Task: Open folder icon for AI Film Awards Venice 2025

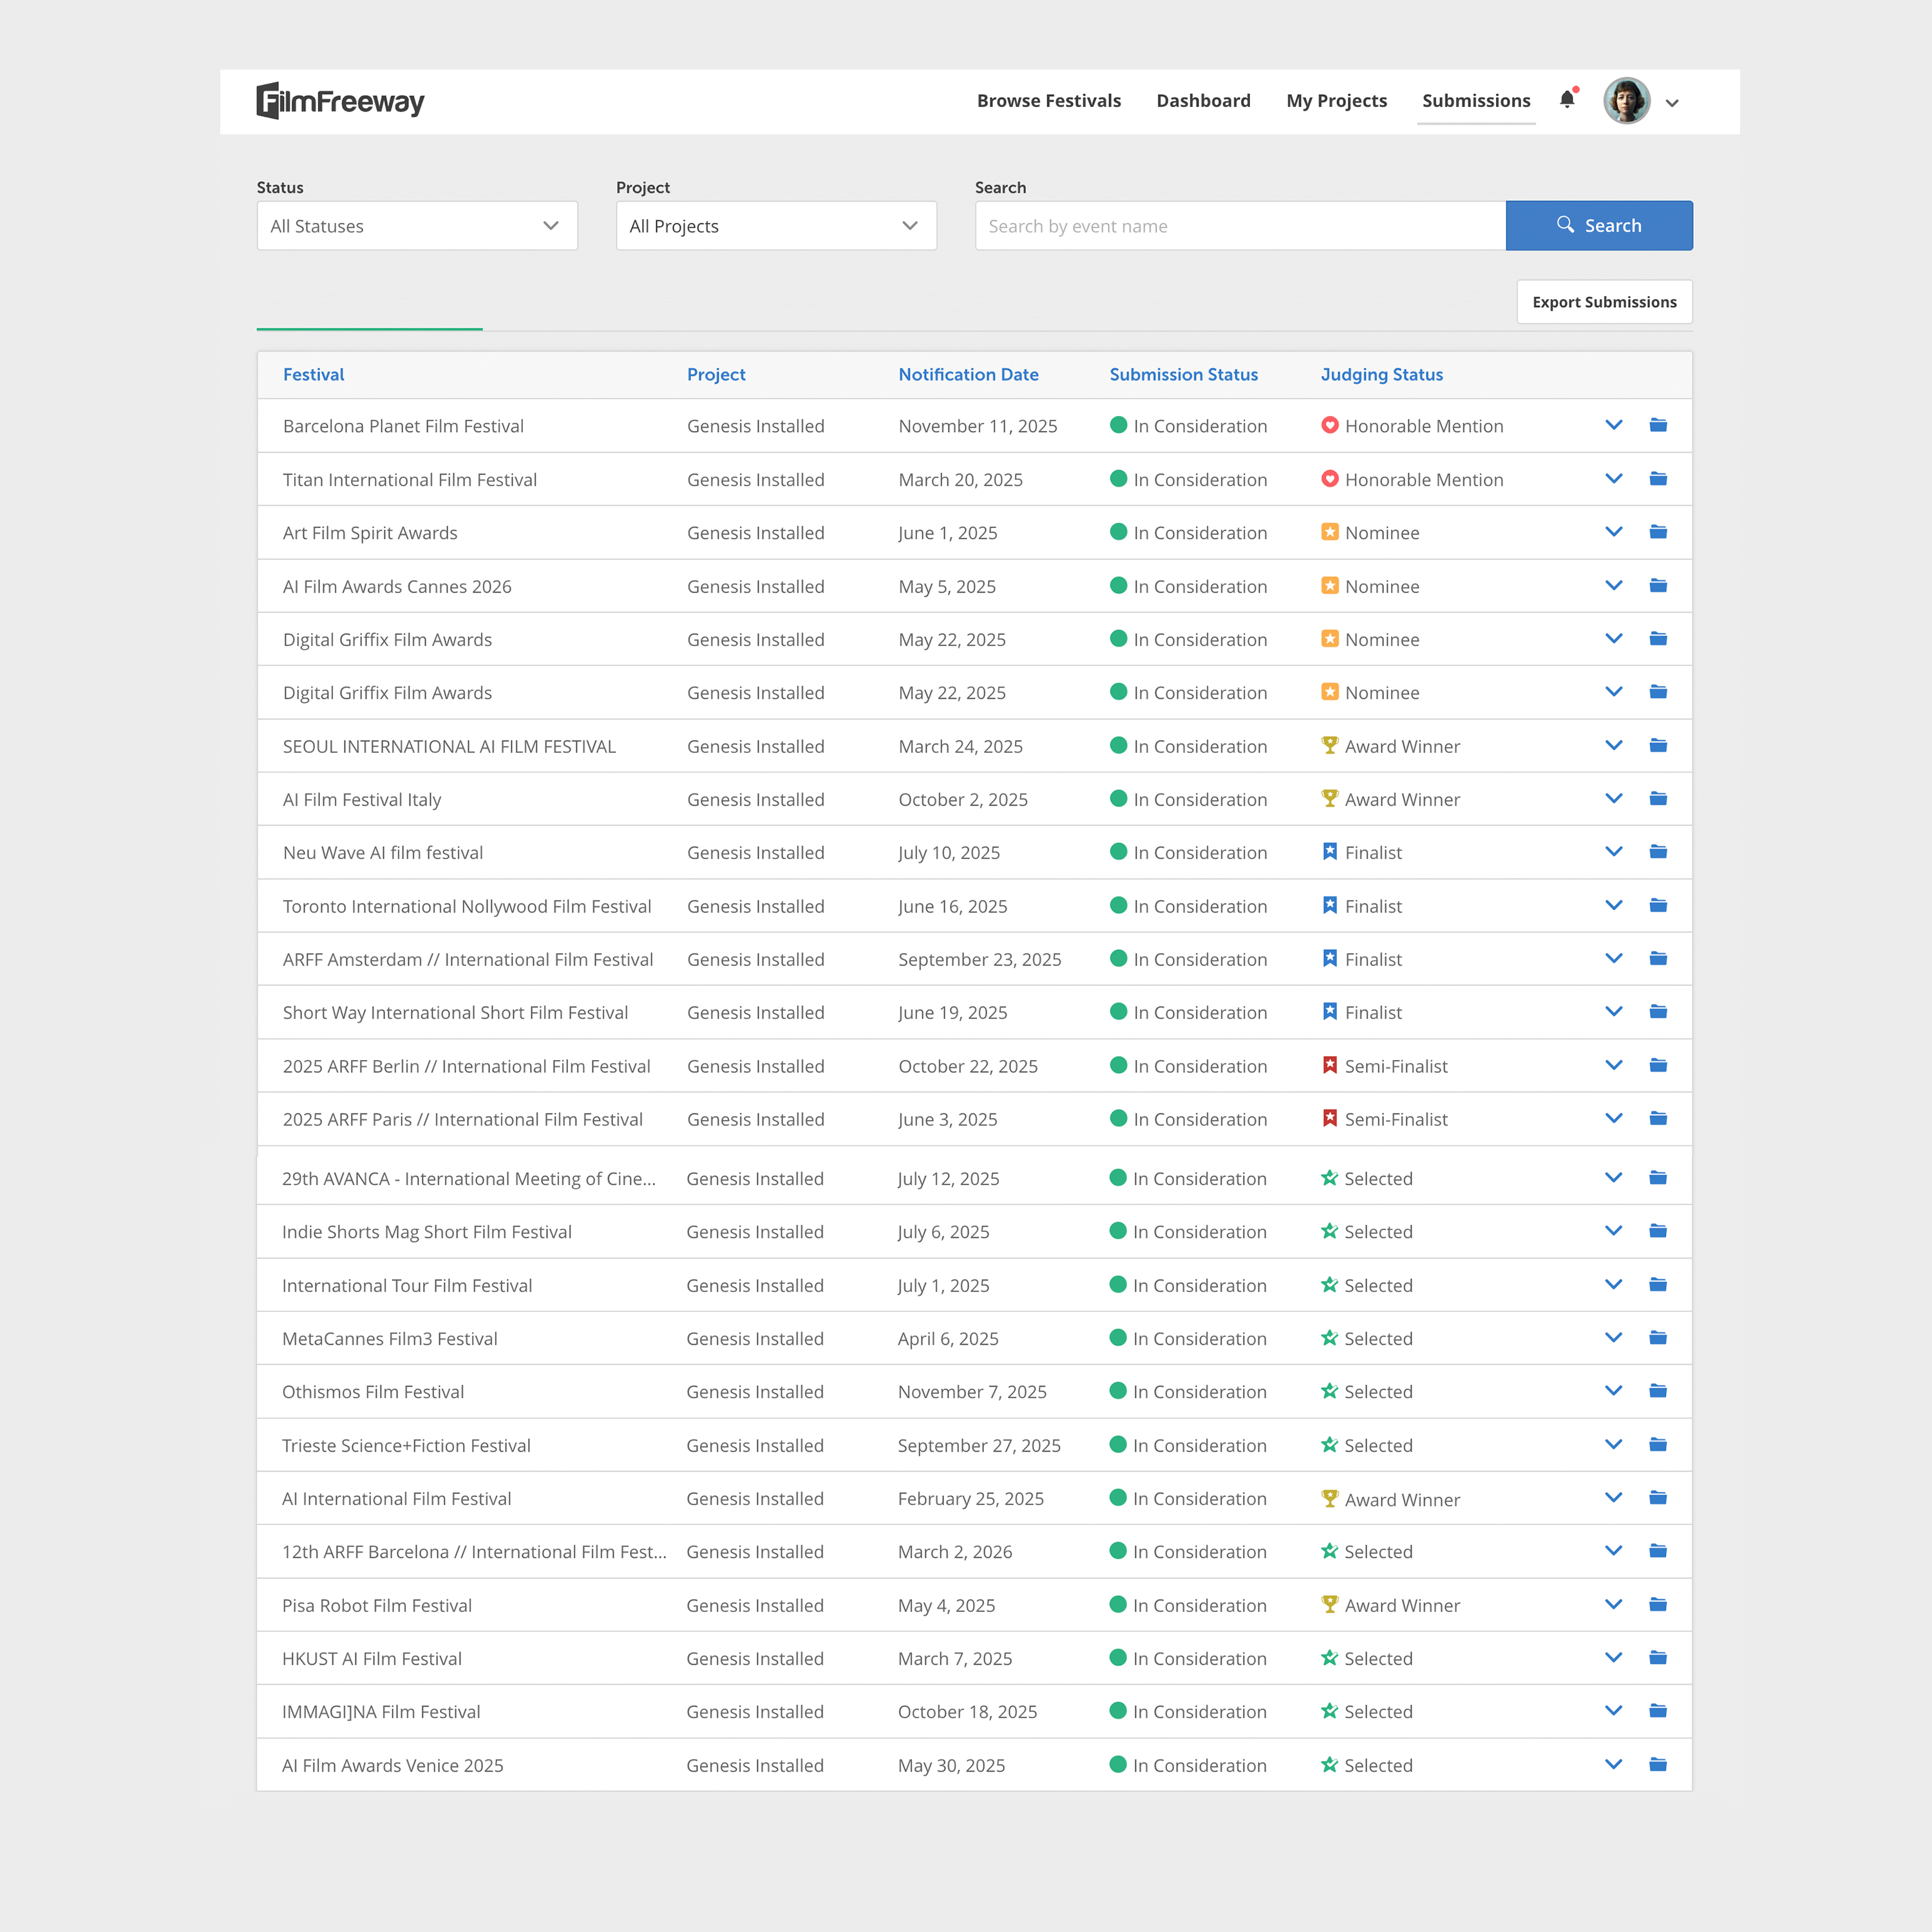Action: [x=1658, y=1765]
